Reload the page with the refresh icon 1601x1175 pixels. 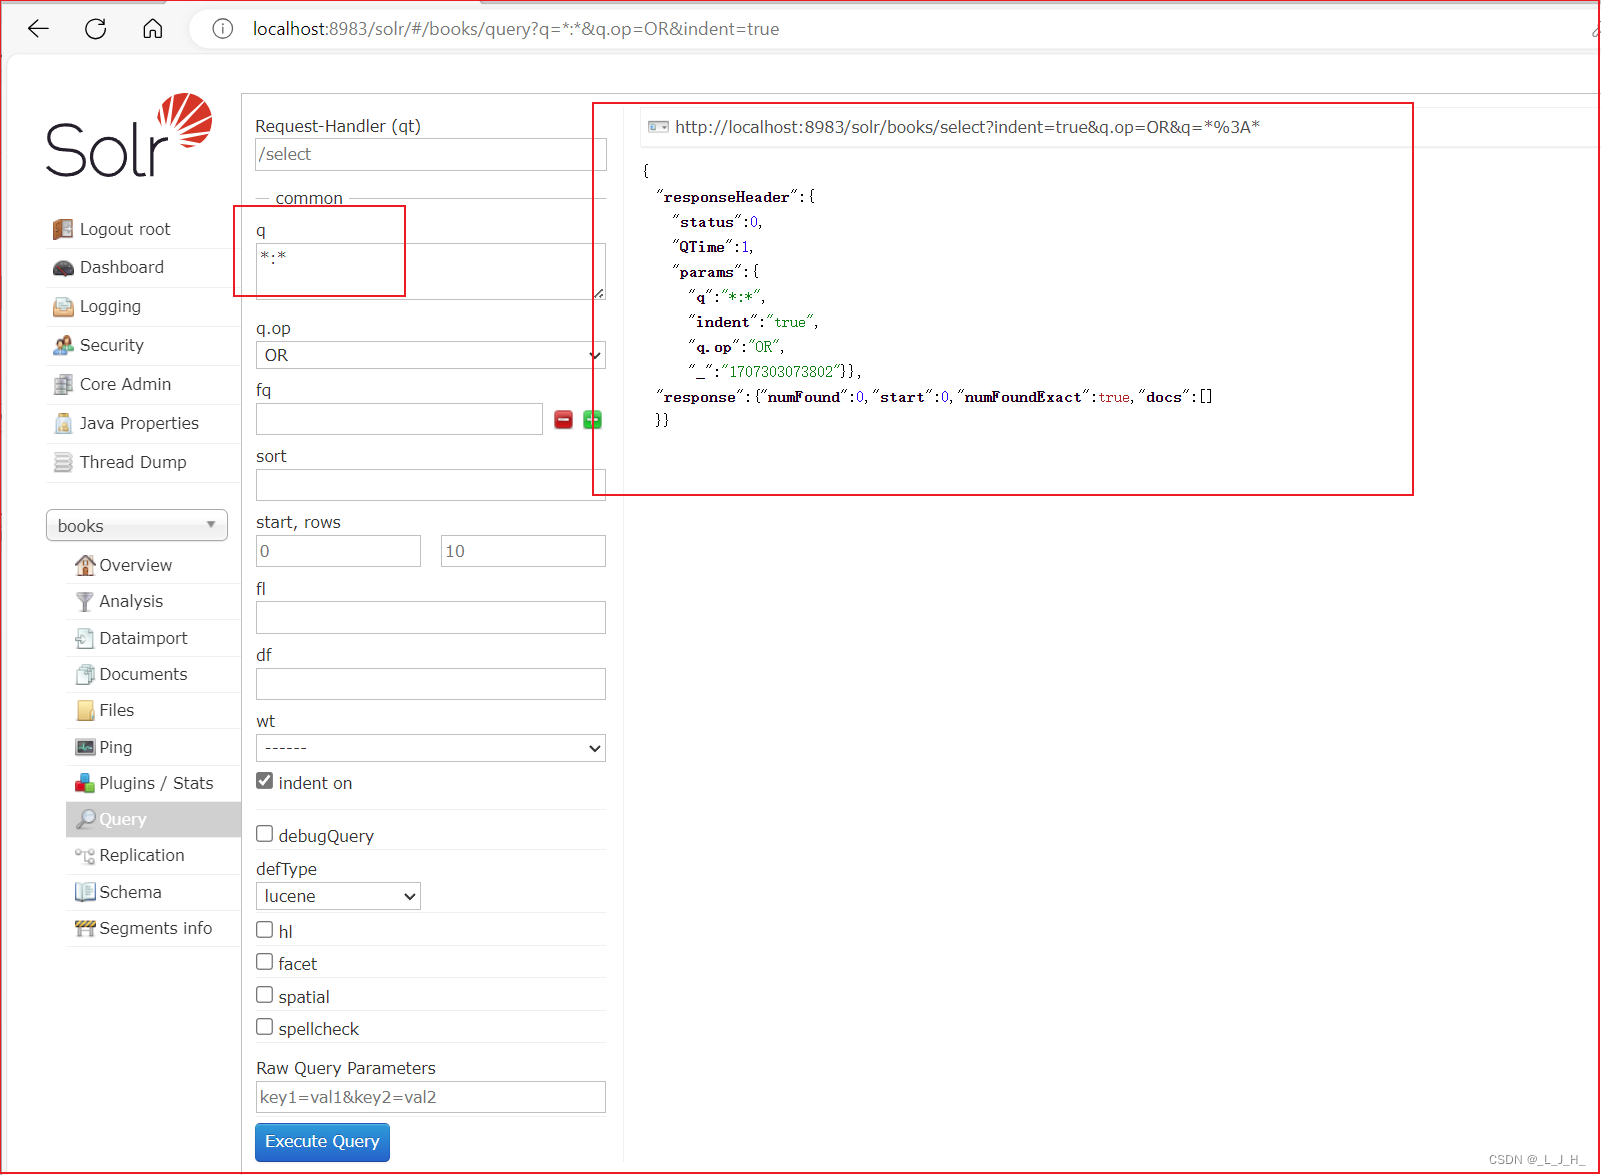pos(96,29)
